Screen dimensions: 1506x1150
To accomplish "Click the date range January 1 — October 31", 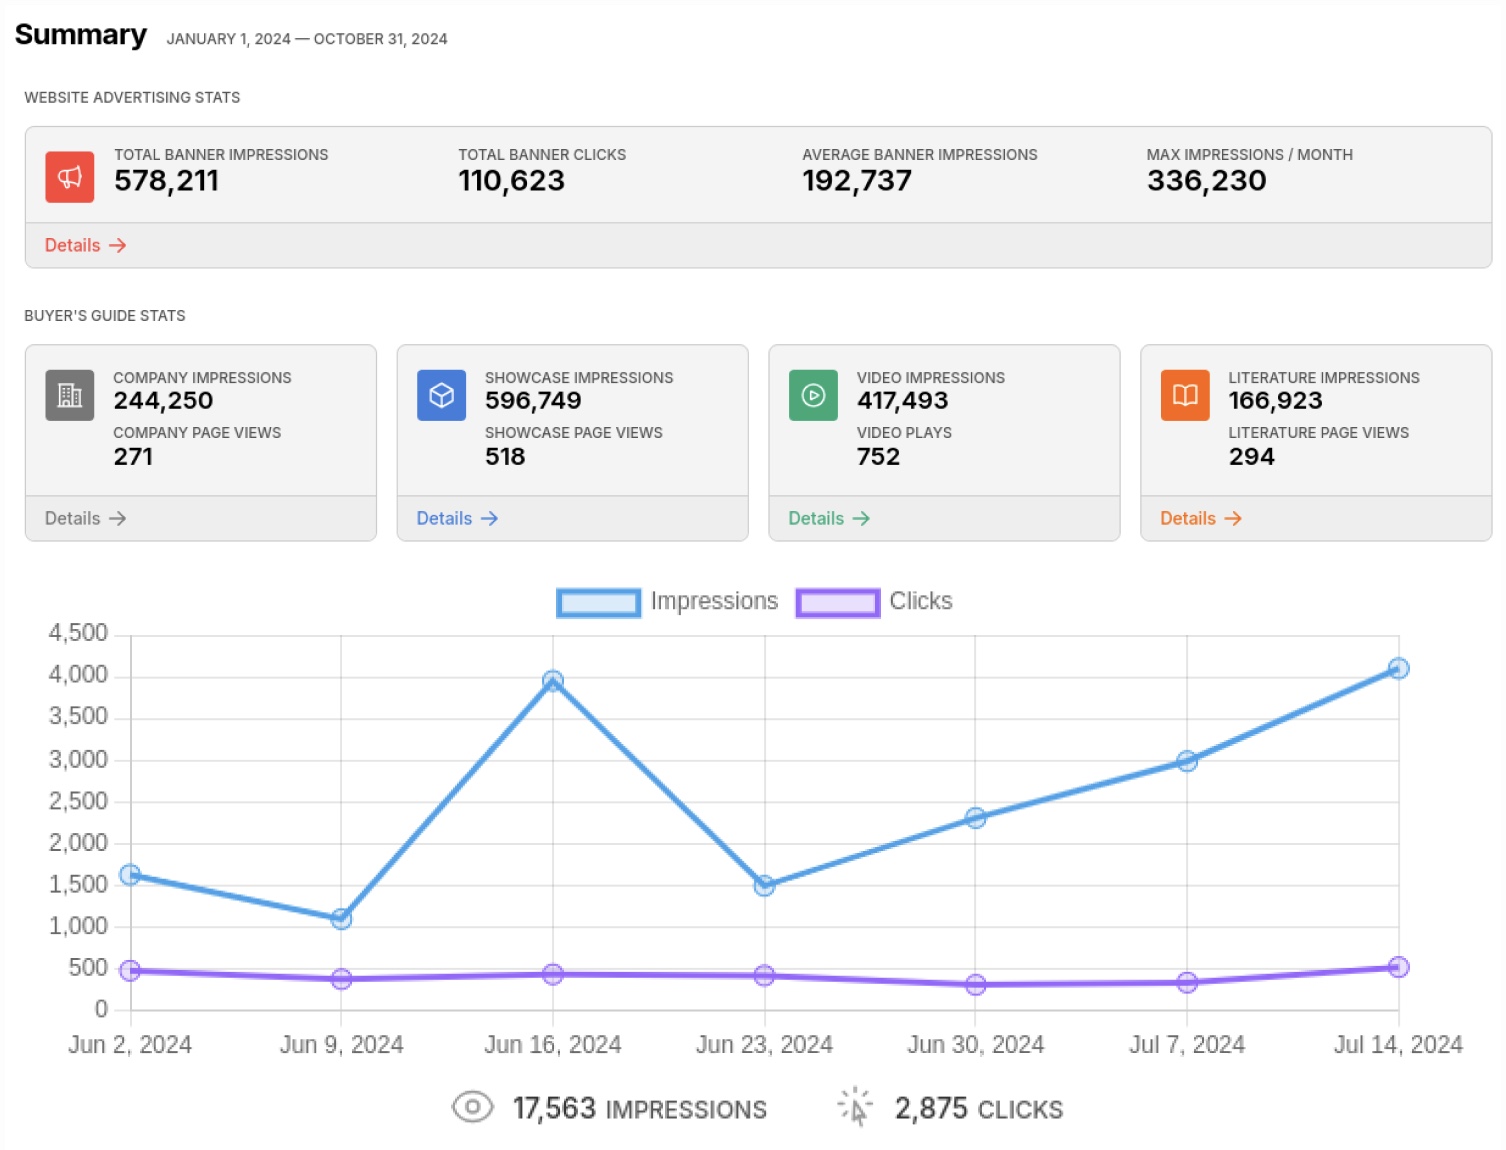I will point(306,39).
